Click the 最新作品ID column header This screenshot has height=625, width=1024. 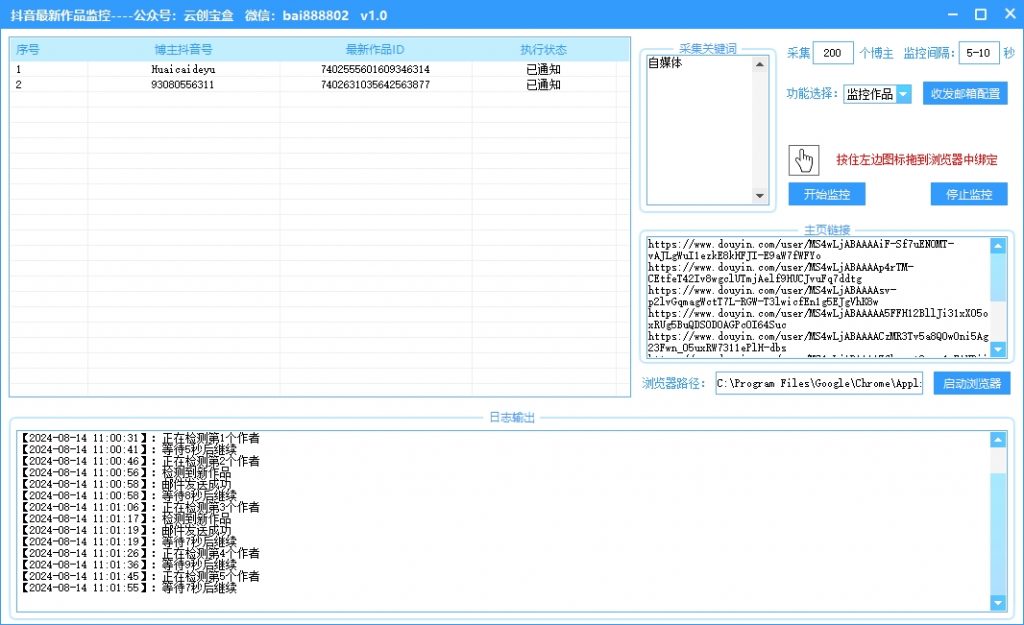375,50
